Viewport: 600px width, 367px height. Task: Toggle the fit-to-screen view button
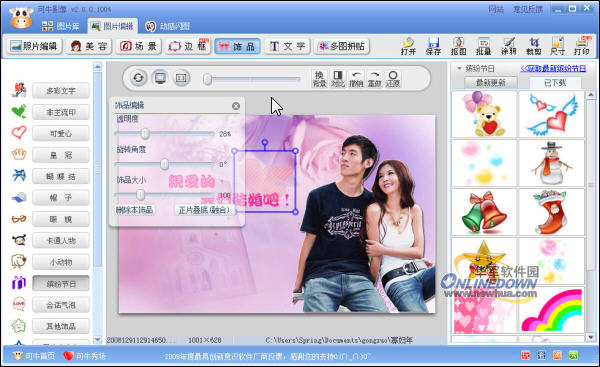(160, 78)
